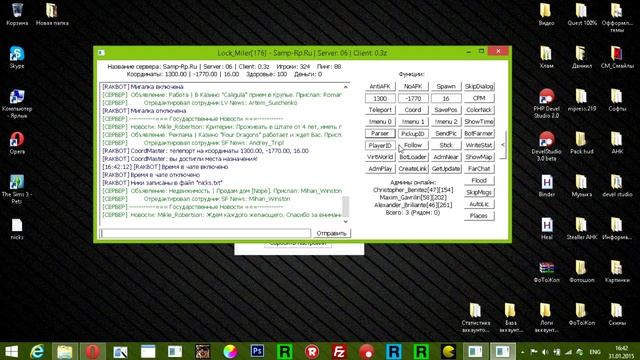Screen dimensions: 640x360
Task: Click the volume icon in system tray
Action: 545,352
